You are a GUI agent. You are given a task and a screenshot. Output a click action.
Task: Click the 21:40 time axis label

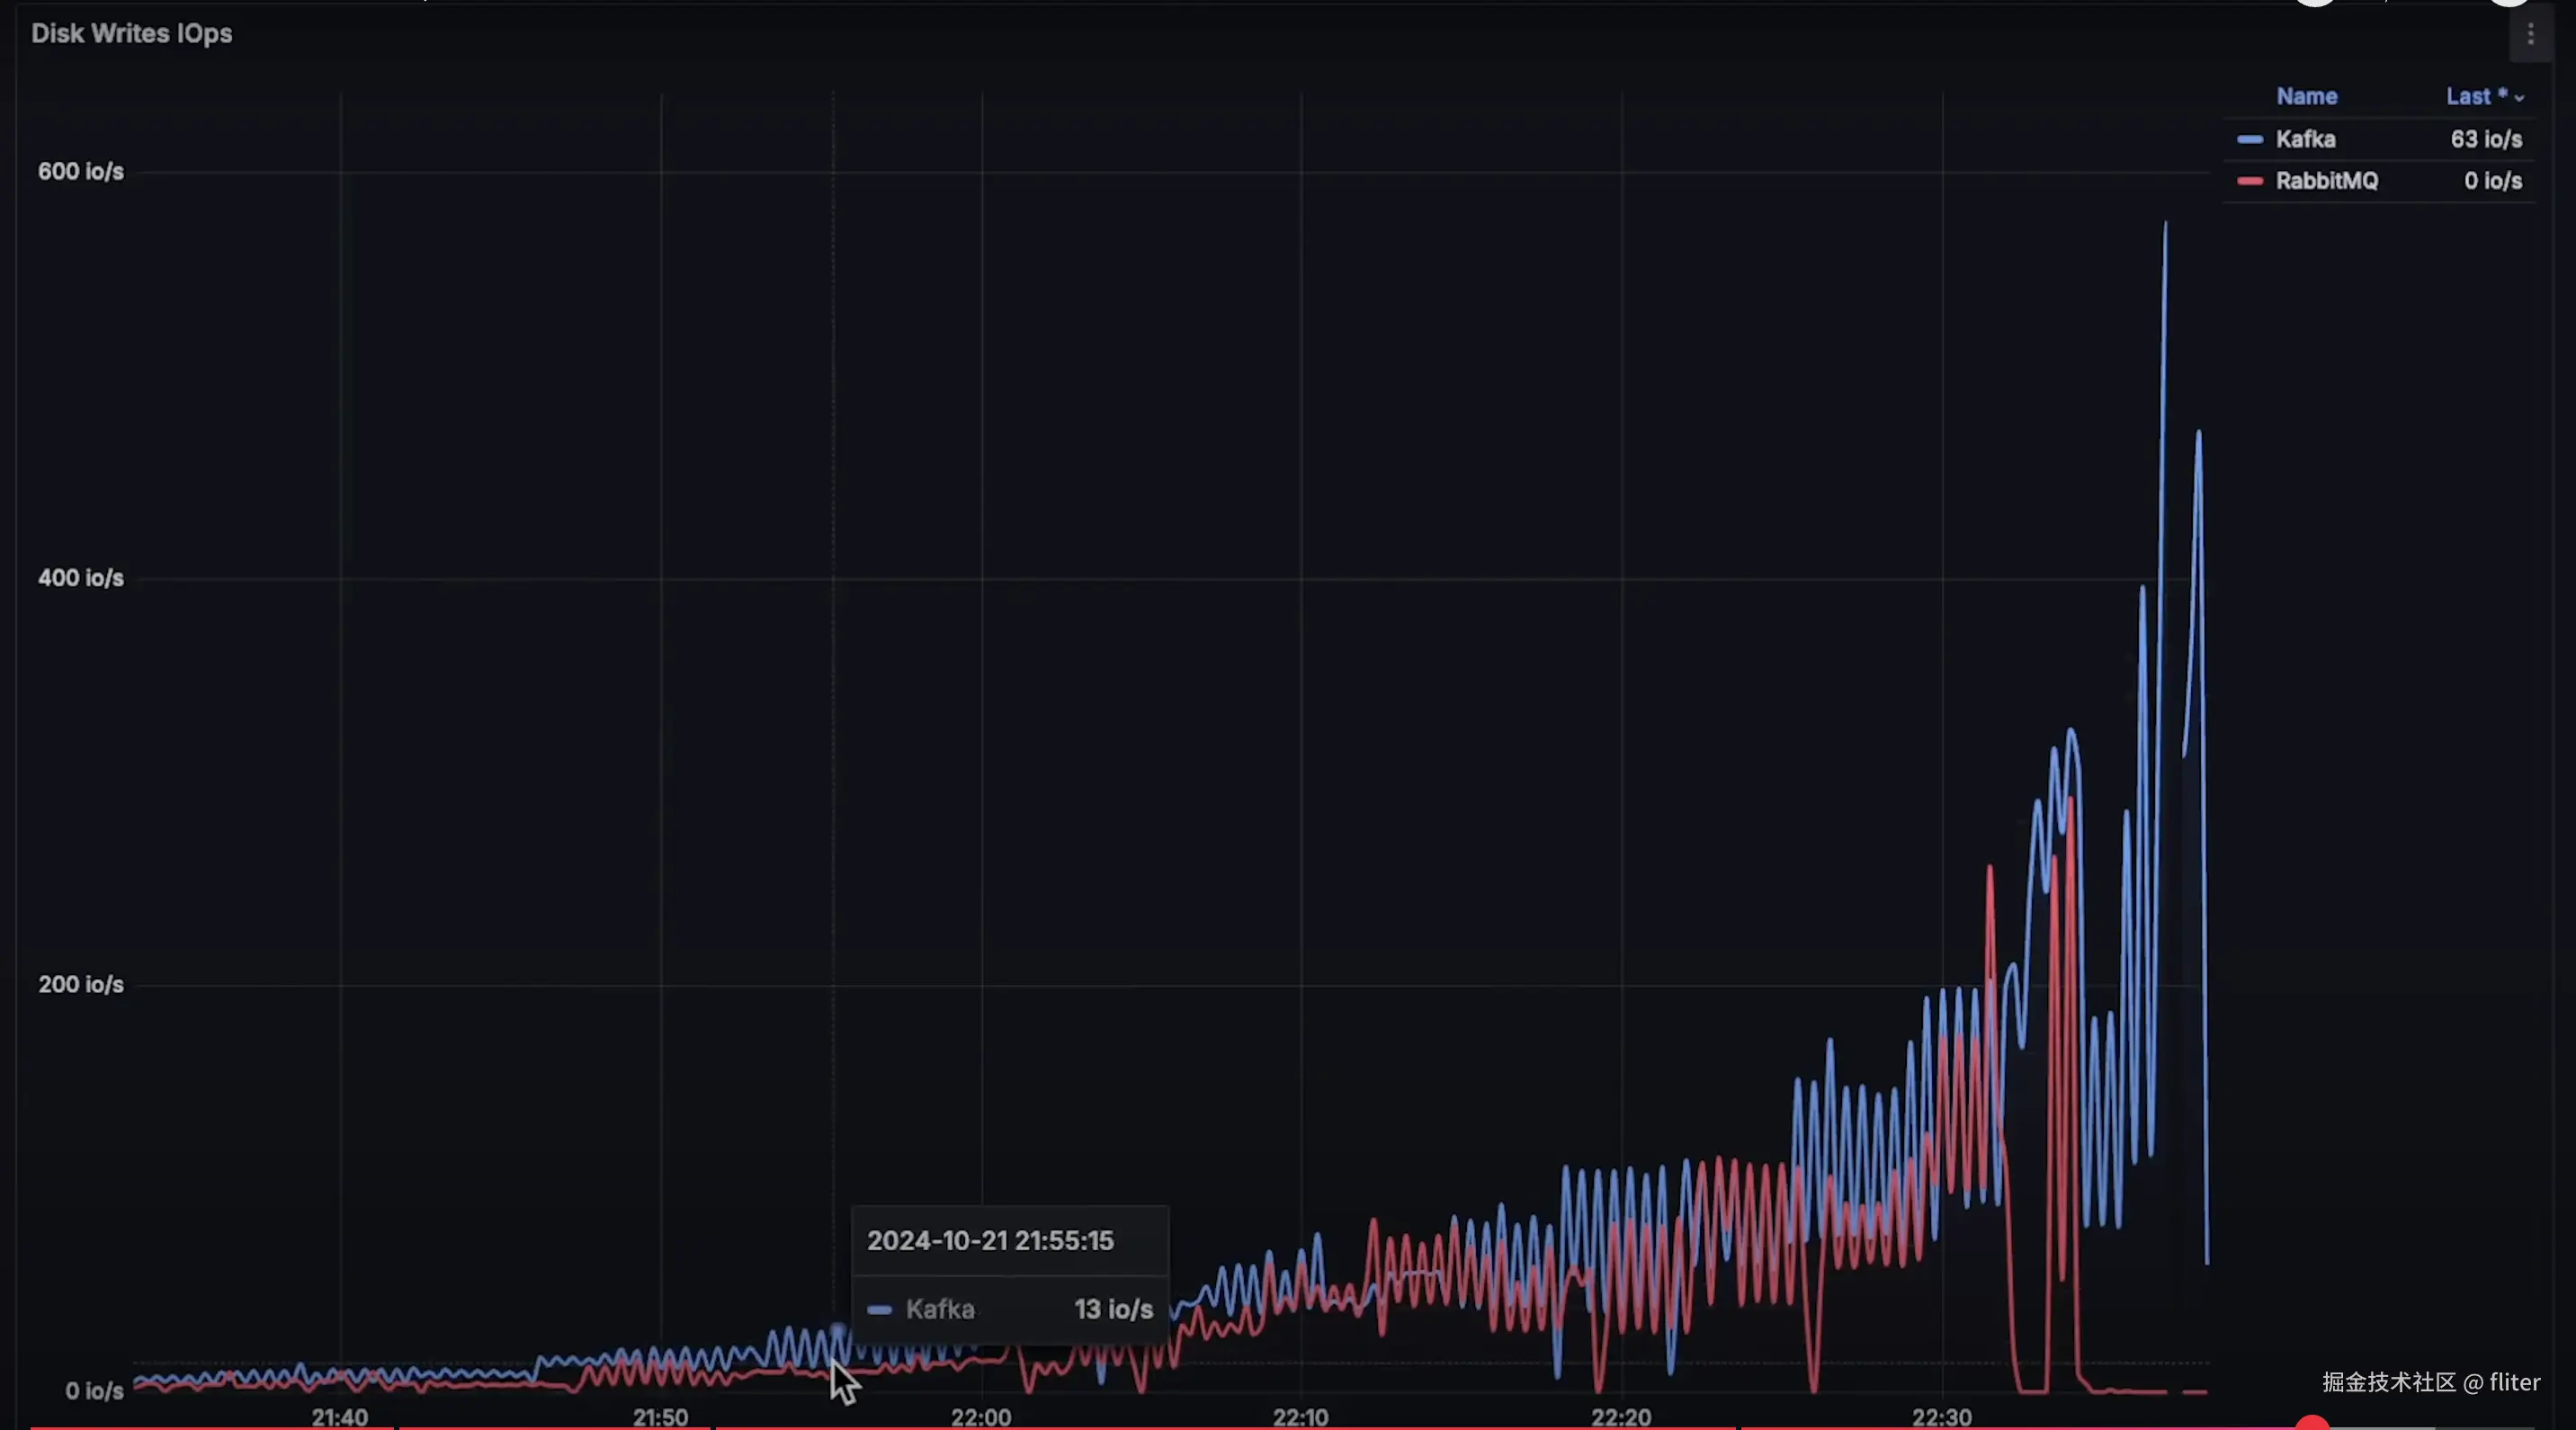339,1416
